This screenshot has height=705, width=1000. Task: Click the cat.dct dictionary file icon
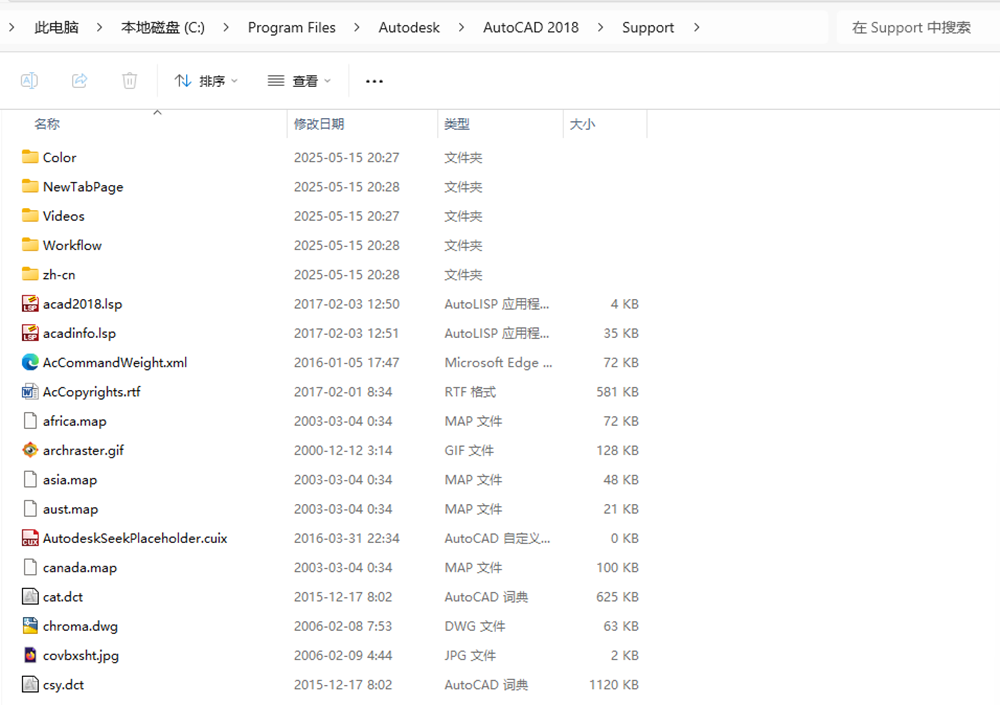30,597
